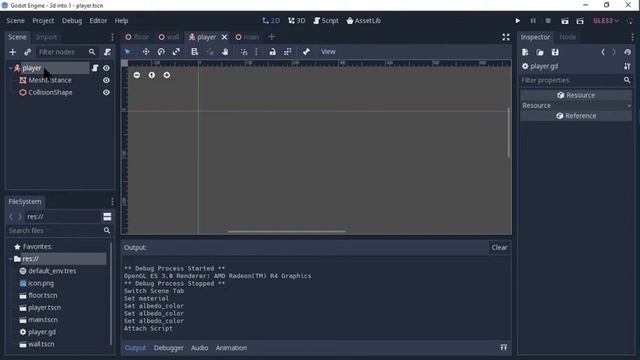The width and height of the screenshot is (640, 360).
Task: Close the player scene tab
Action: click(224, 37)
